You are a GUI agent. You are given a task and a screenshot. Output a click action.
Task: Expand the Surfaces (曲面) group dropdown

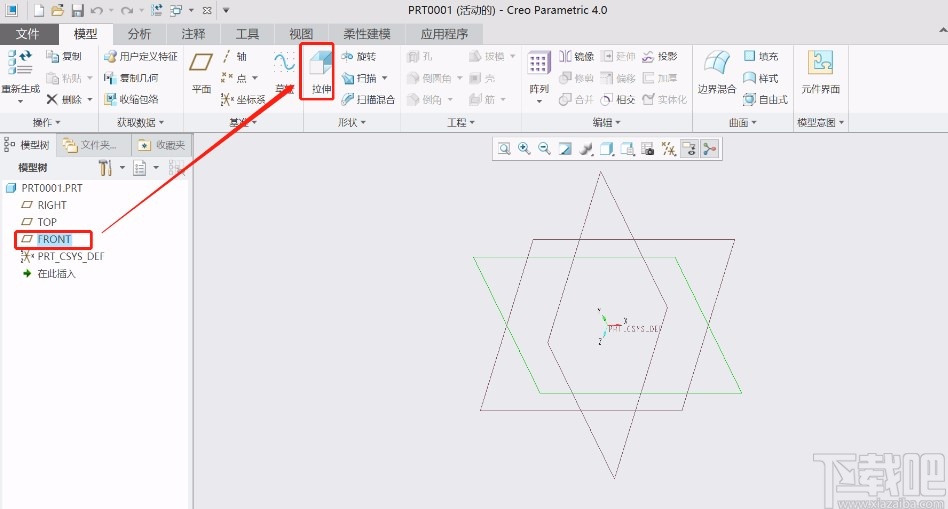(742, 123)
